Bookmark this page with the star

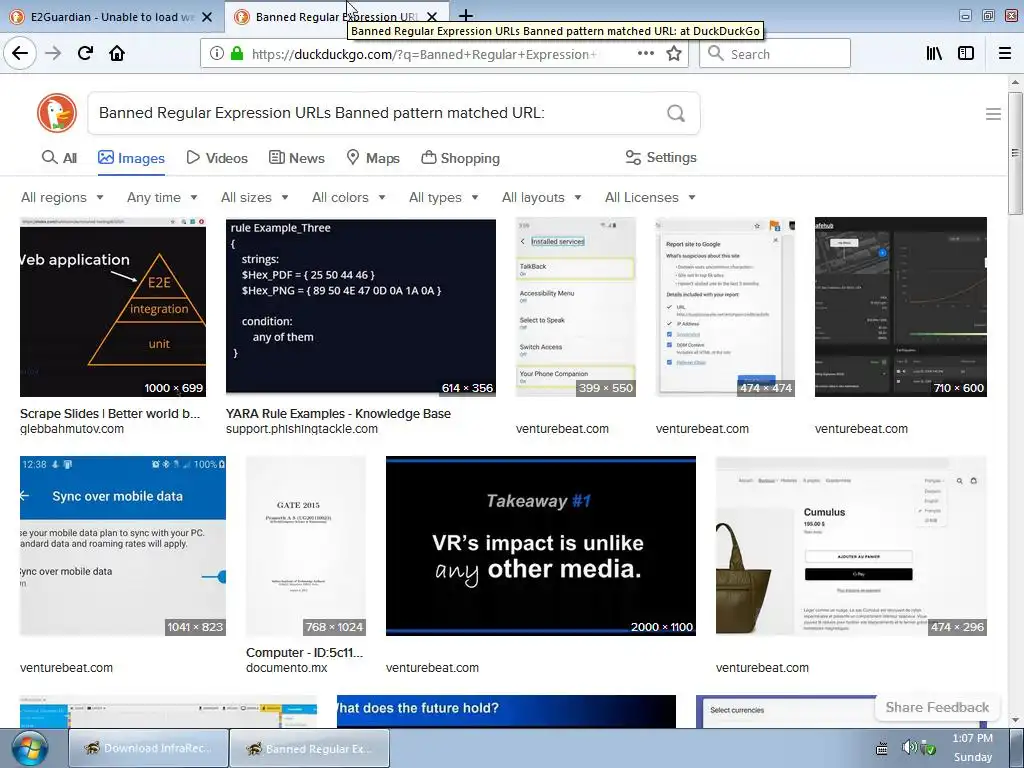point(674,54)
